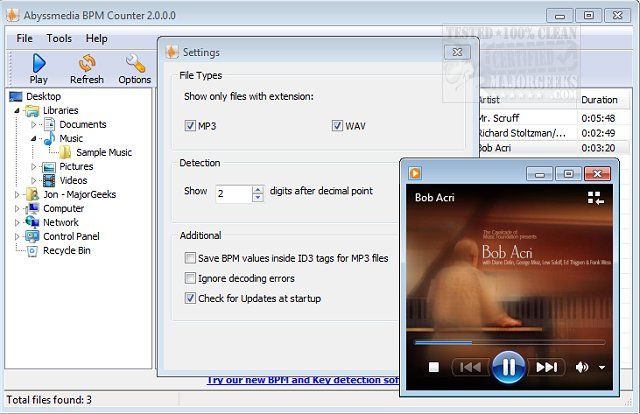Select the Richard Stoltzman track row
Screen dimensions: 640x414
click(553, 133)
